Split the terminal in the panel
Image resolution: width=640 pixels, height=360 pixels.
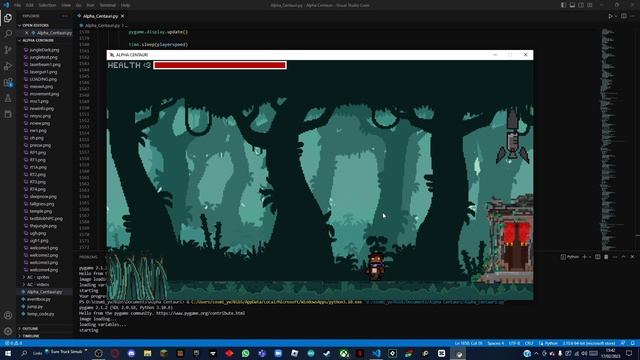point(598,257)
